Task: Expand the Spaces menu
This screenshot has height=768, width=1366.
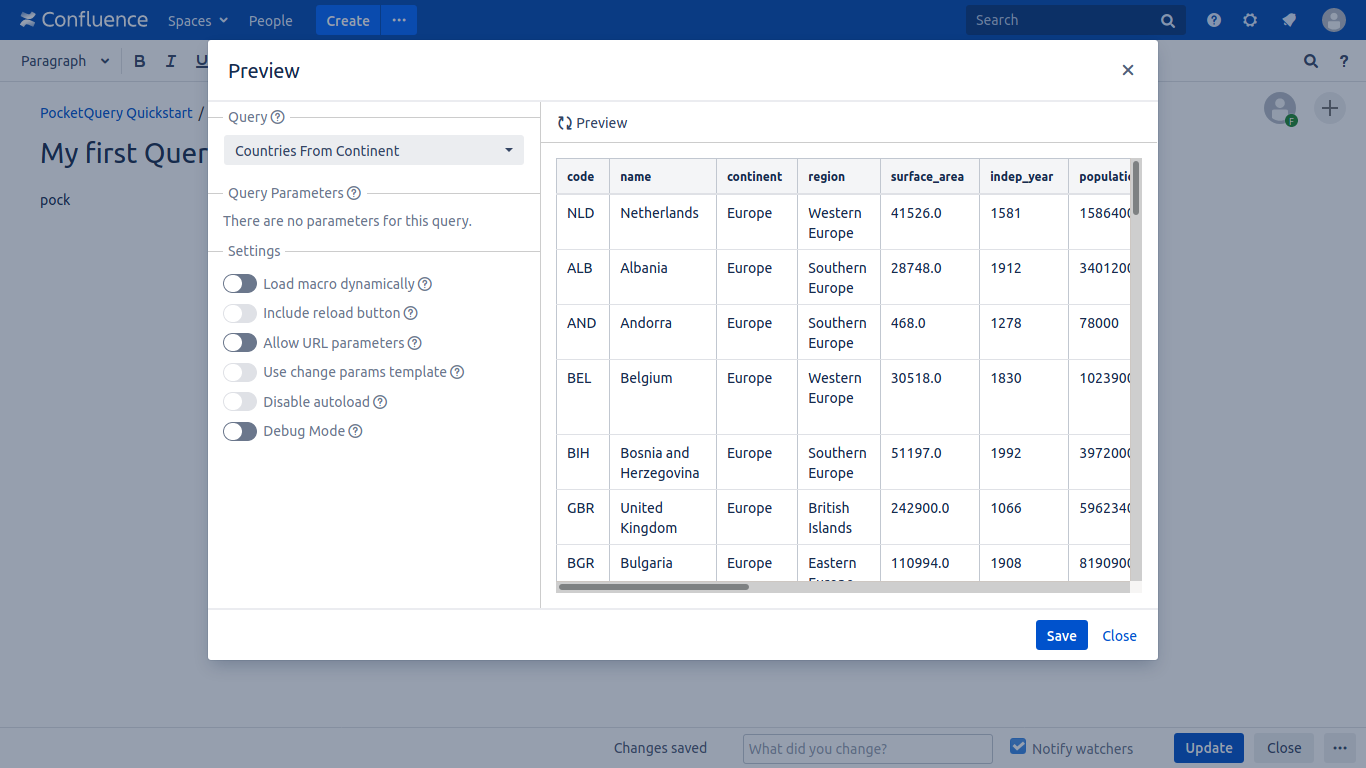Action: pyautogui.click(x=197, y=21)
